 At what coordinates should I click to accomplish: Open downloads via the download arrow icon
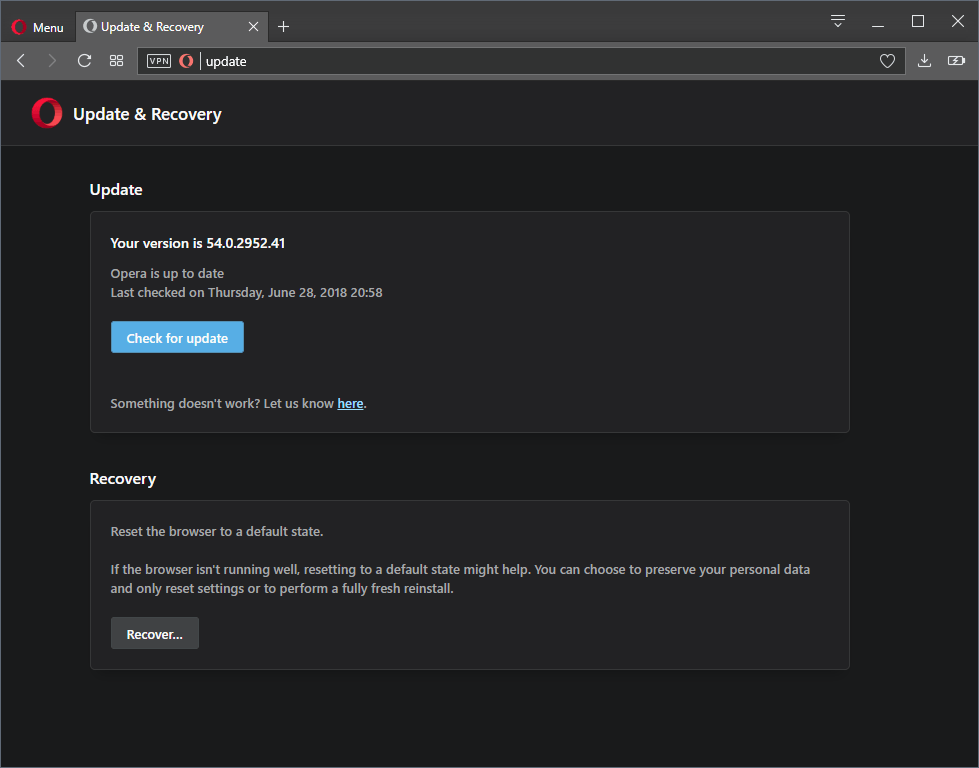(x=924, y=61)
